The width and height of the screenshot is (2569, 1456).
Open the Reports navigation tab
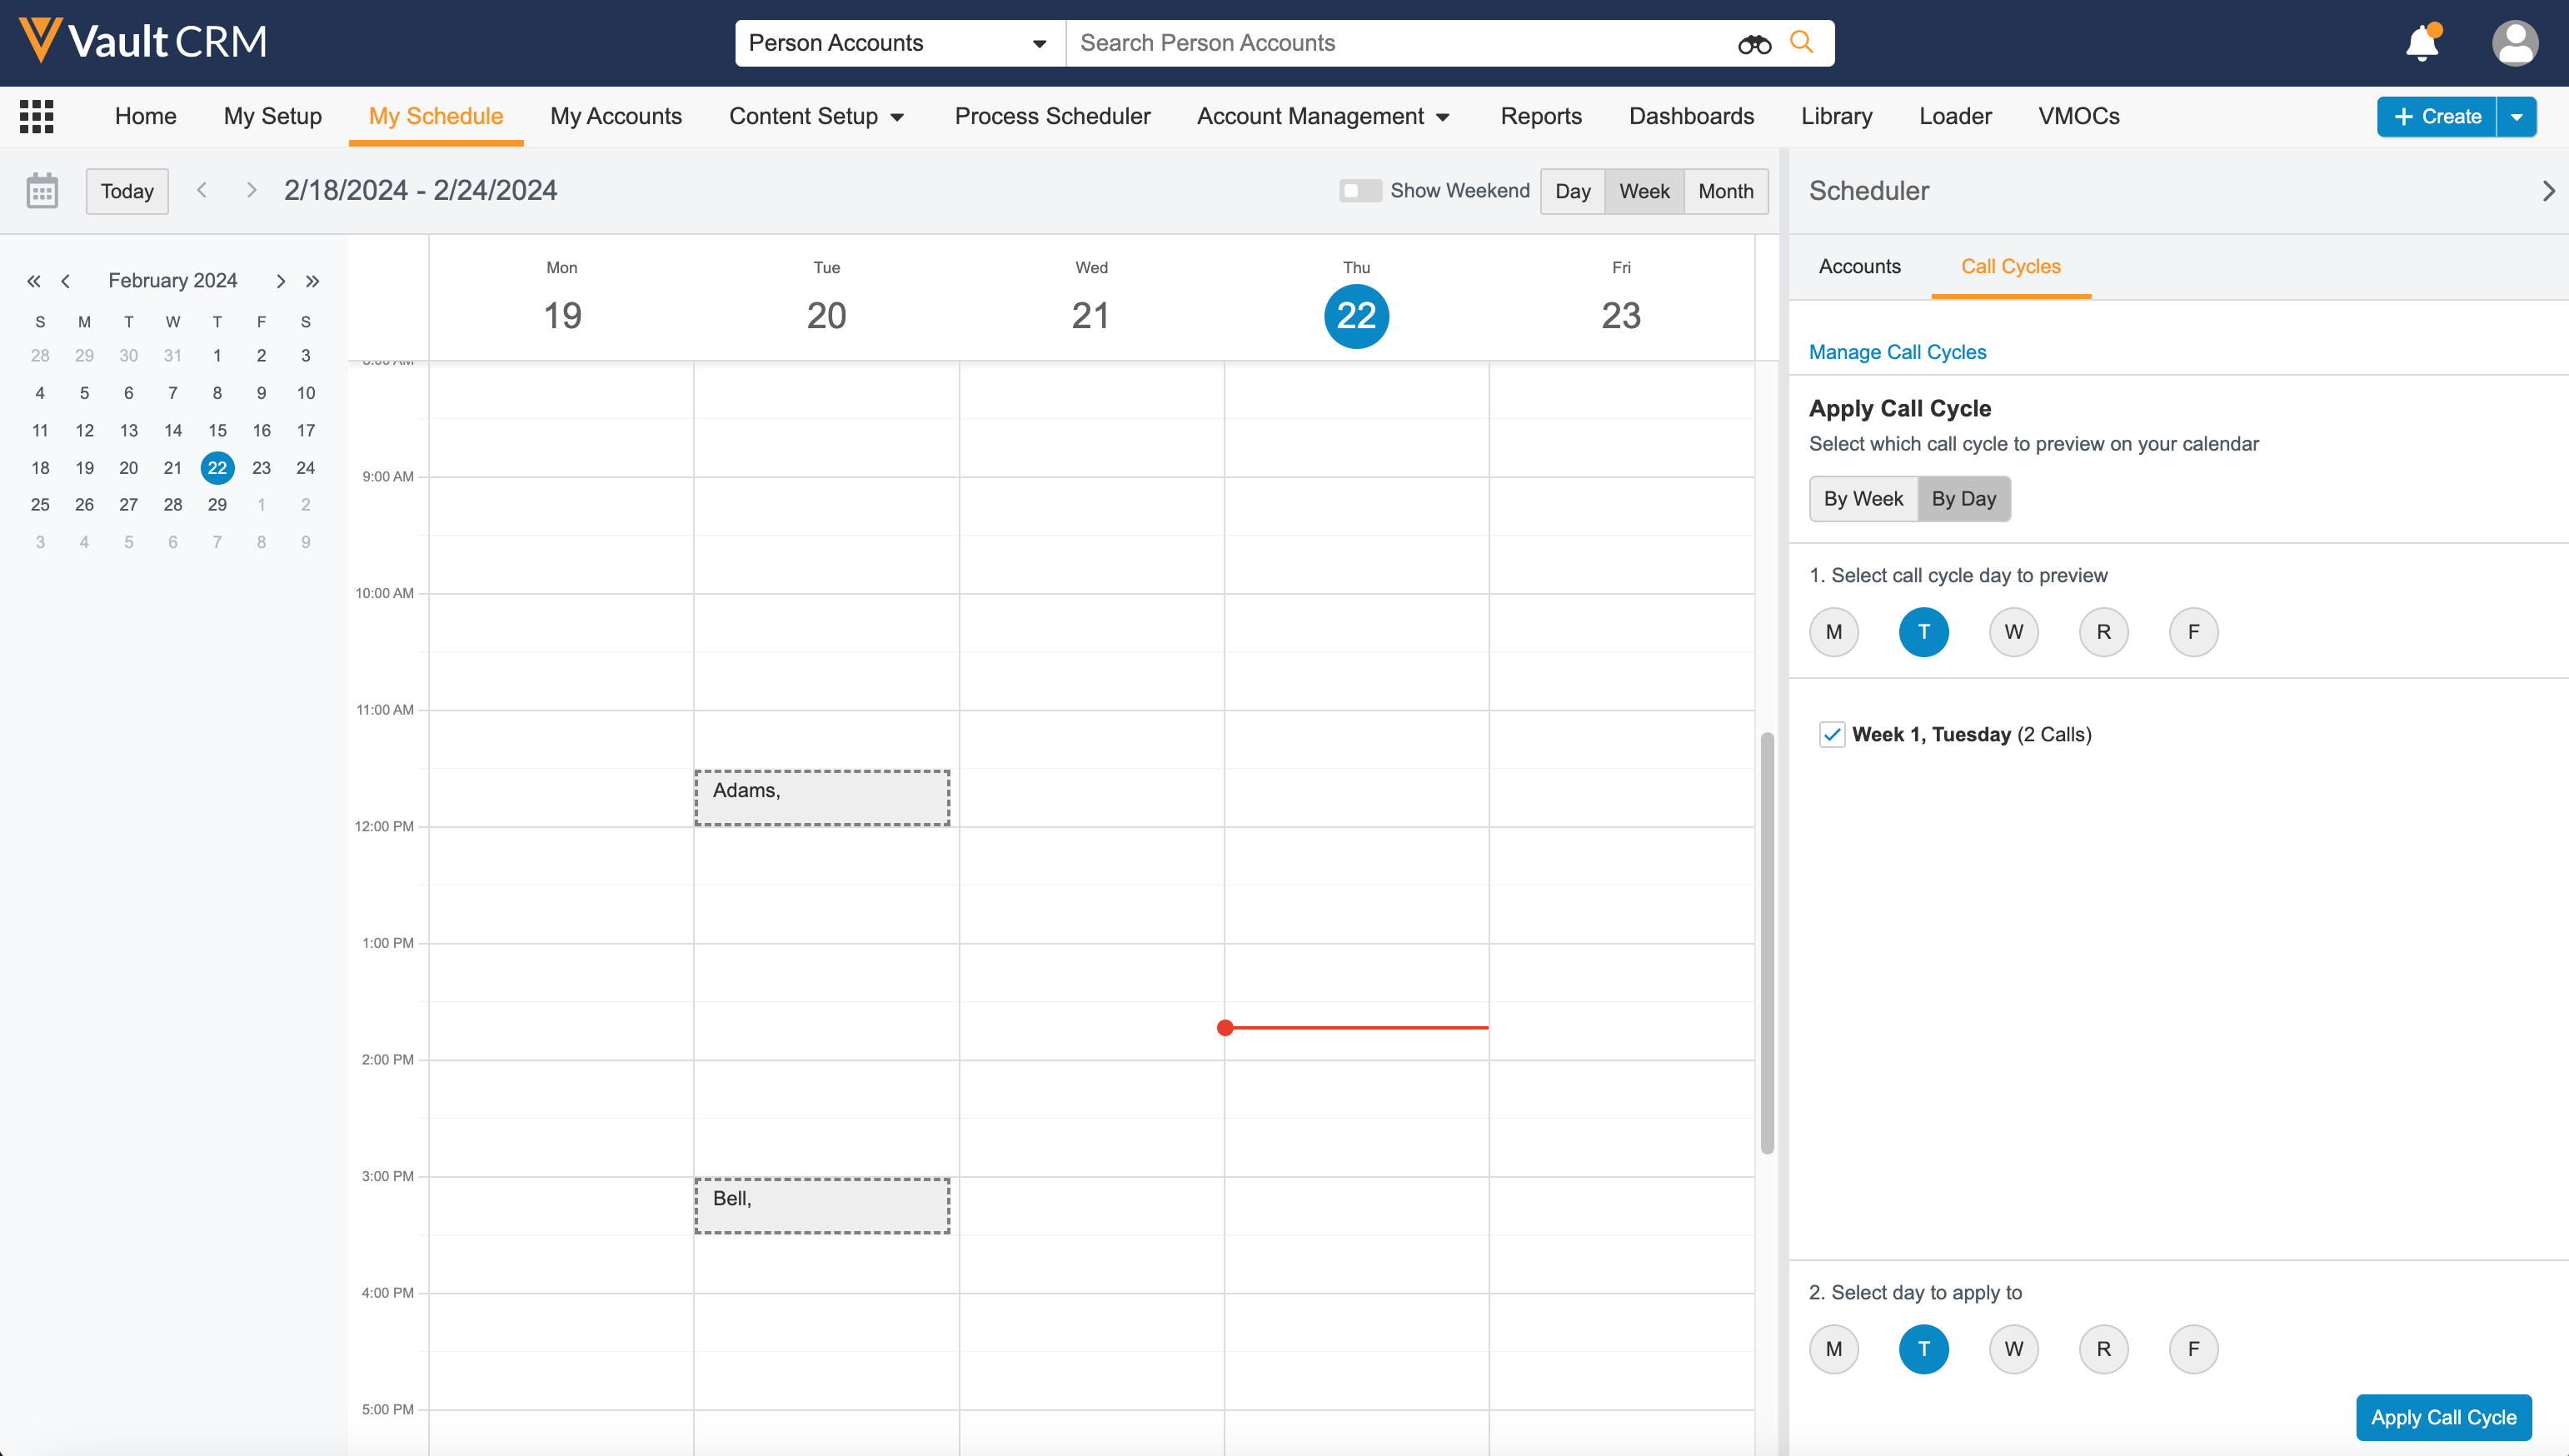[1540, 116]
